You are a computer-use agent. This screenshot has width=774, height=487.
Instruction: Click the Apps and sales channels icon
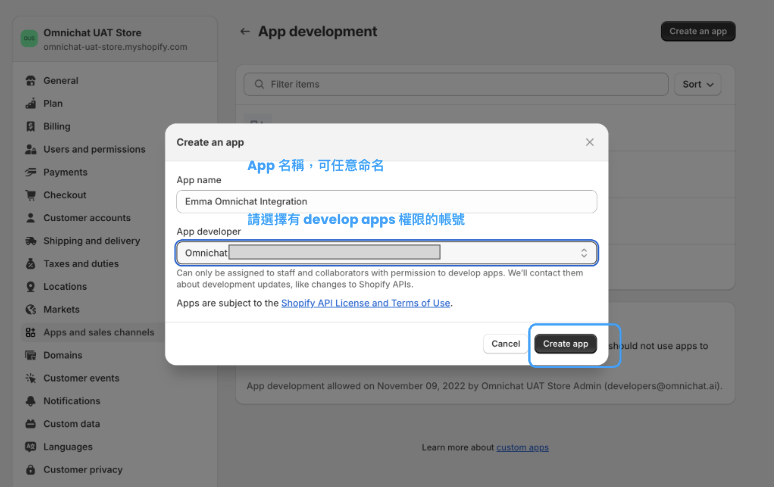(x=31, y=333)
